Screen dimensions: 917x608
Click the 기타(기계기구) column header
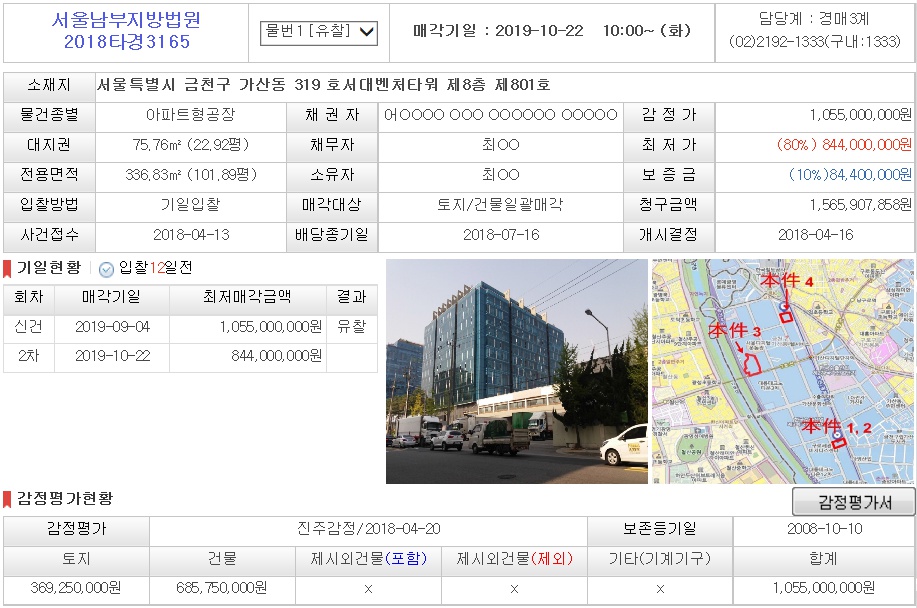tap(660, 559)
